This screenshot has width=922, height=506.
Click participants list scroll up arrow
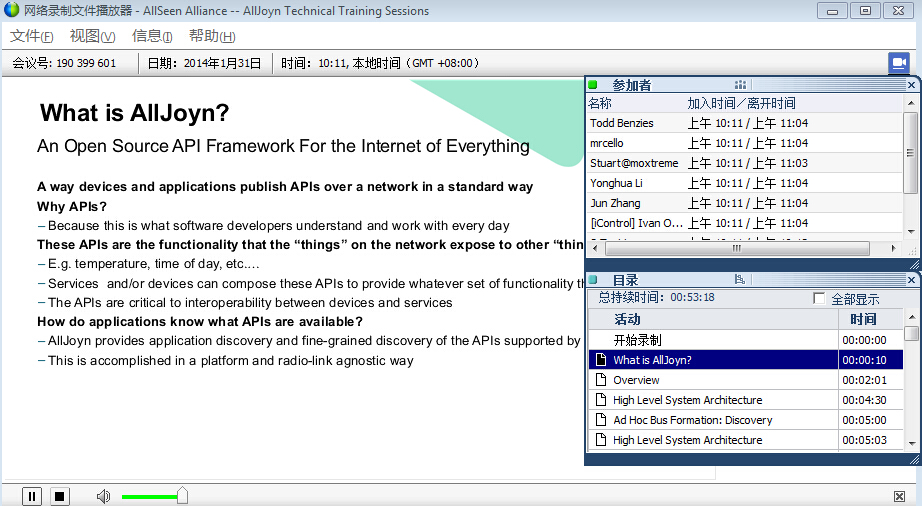911,103
